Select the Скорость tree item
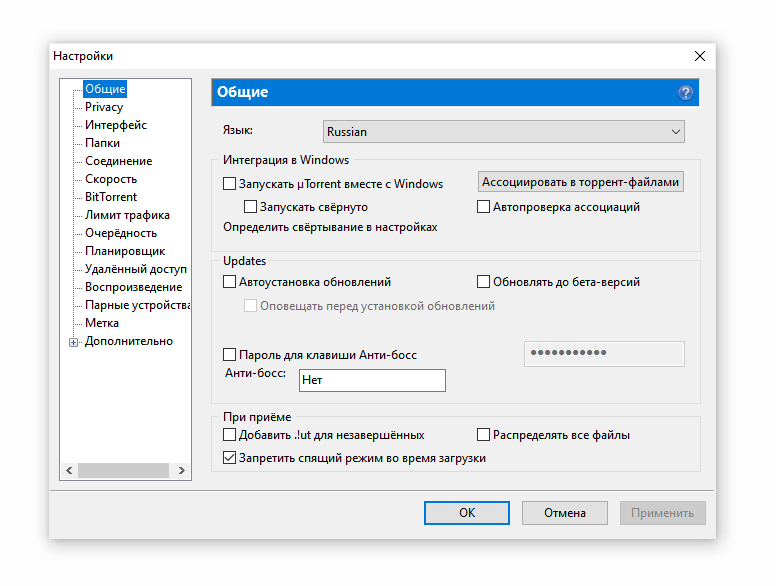This screenshot has height=586, width=776. (111, 179)
